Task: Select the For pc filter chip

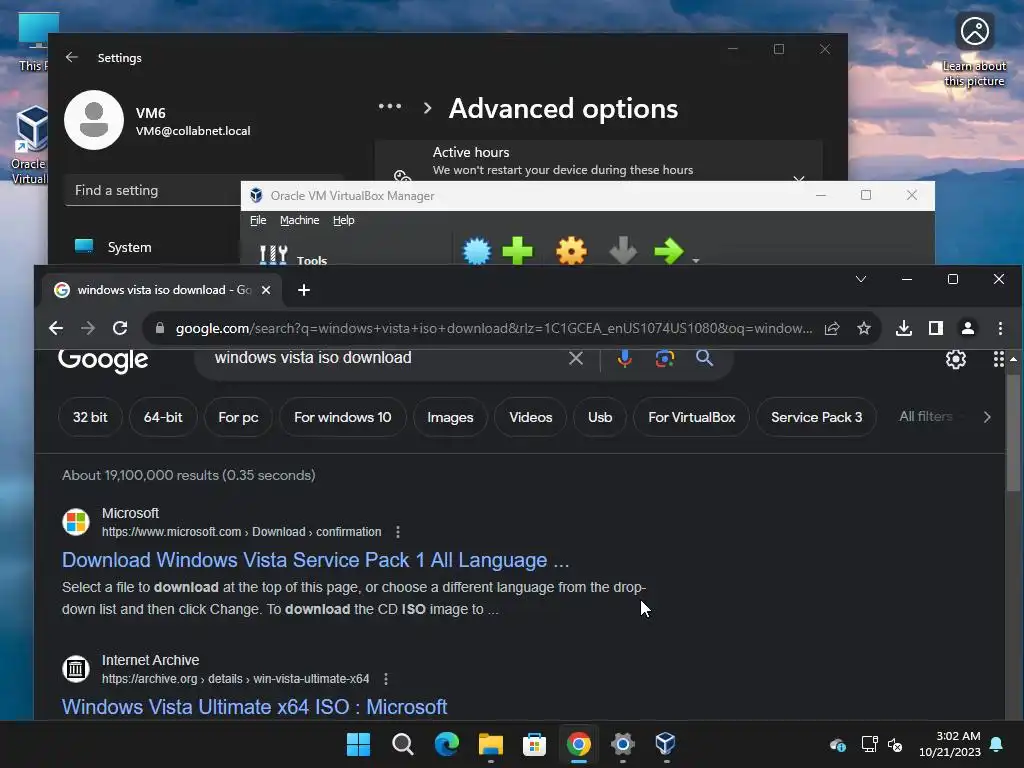Action: click(238, 417)
